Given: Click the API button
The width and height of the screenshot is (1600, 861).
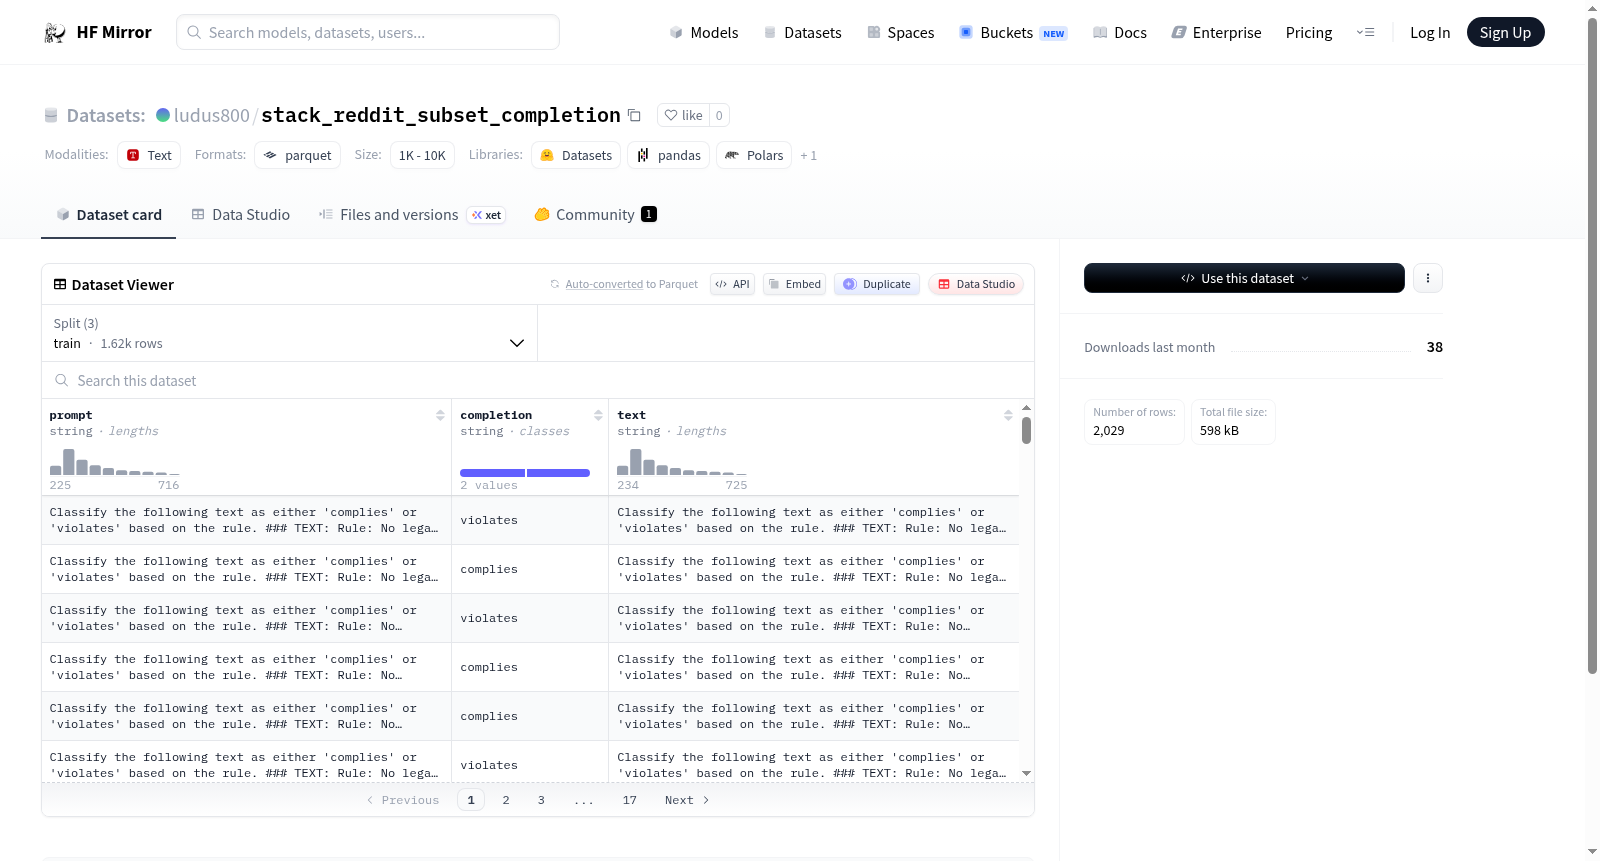Looking at the screenshot, I should 732,284.
